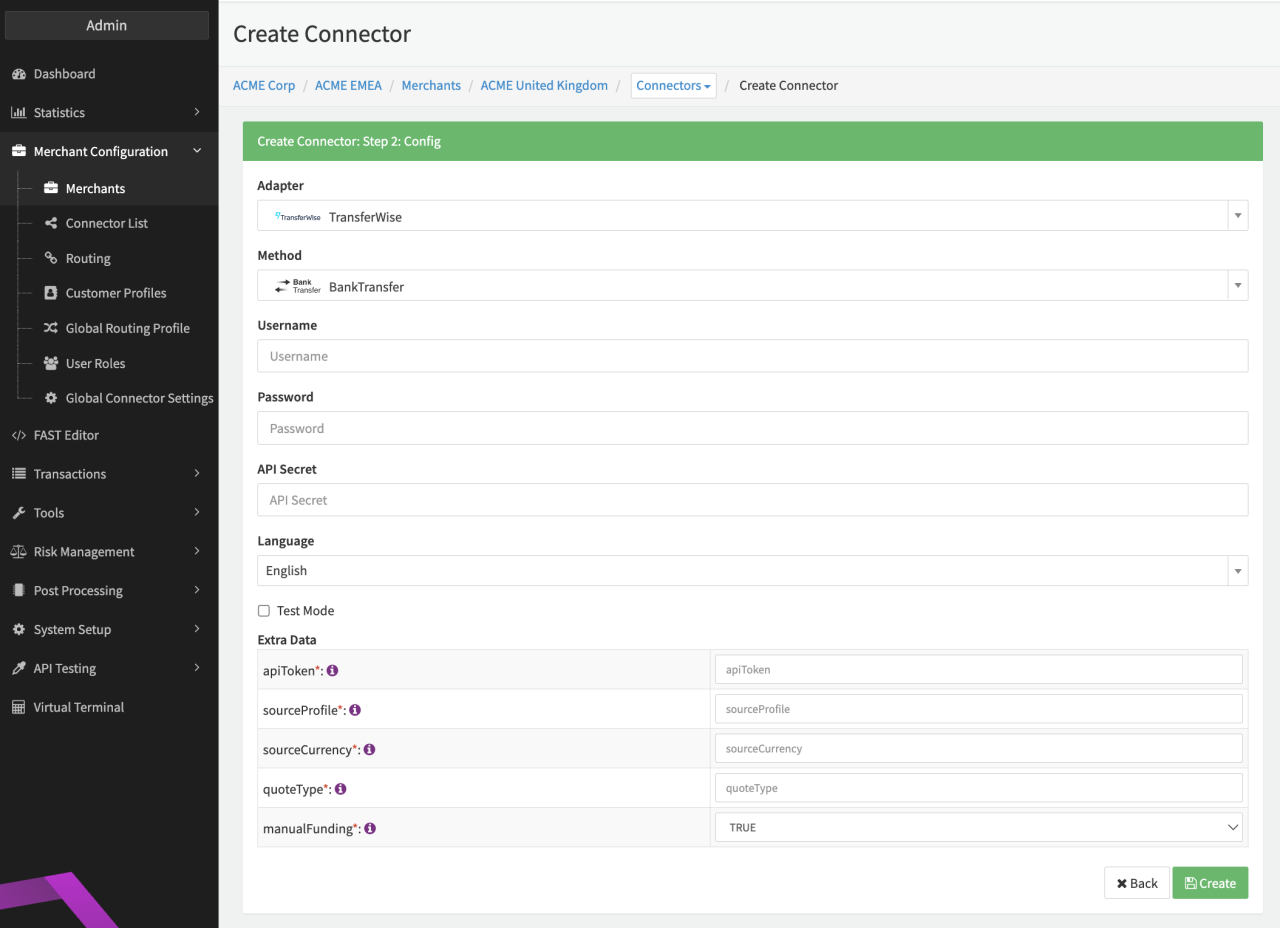Click the apiToken info icon
Viewport: 1280px width, 928px height.
coord(333,670)
